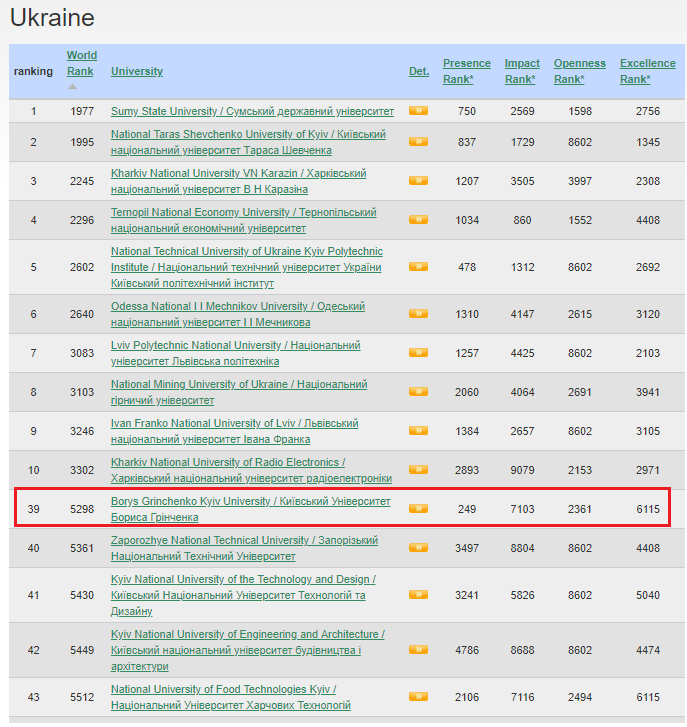Sort table by World Rank column
Screen dimensions: 687x727
point(82,63)
